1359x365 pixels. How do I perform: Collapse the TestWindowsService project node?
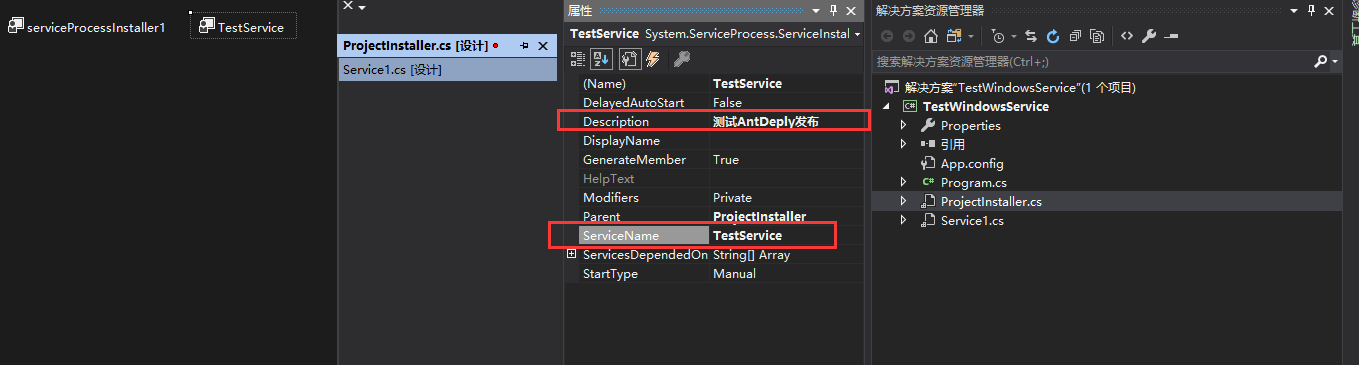coord(887,106)
